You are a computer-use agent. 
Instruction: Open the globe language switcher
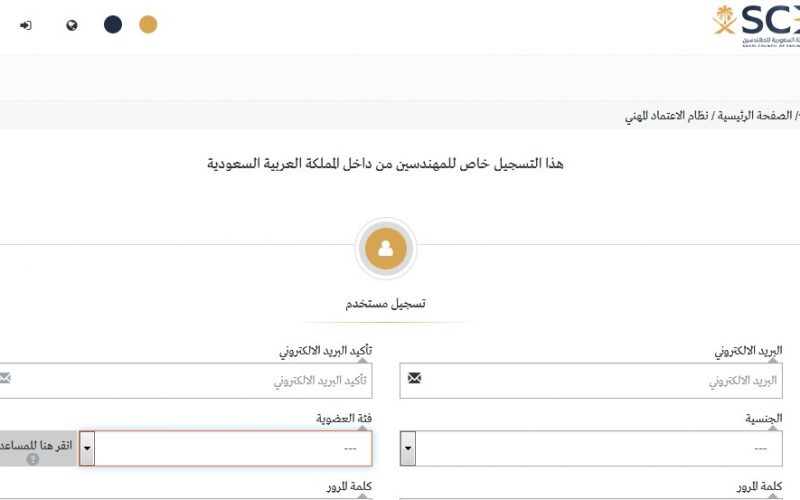point(72,25)
